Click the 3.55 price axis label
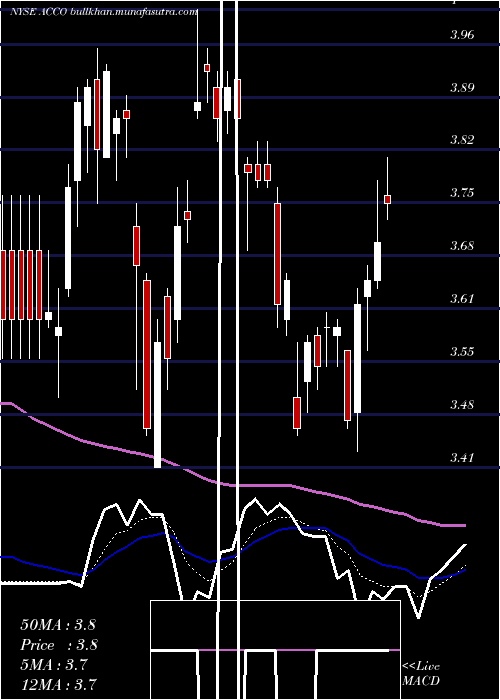Image resolution: width=500 pixels, height=700 pixels. point(462,351)
